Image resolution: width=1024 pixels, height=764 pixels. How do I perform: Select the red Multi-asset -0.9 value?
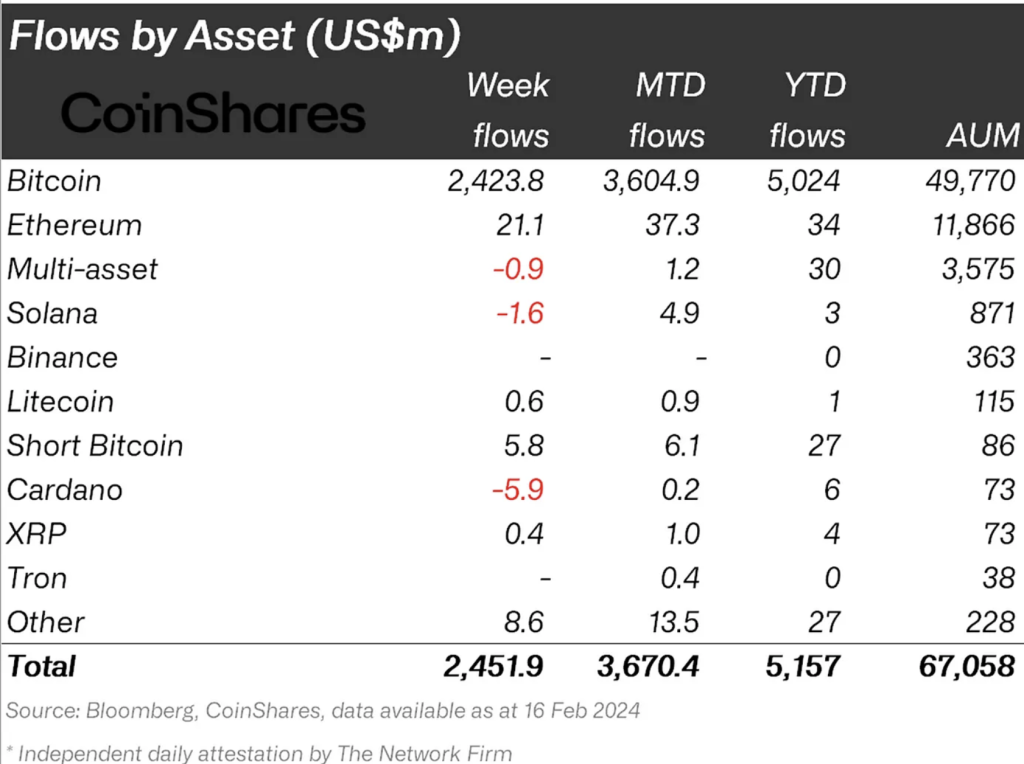[x=518, y=269]
